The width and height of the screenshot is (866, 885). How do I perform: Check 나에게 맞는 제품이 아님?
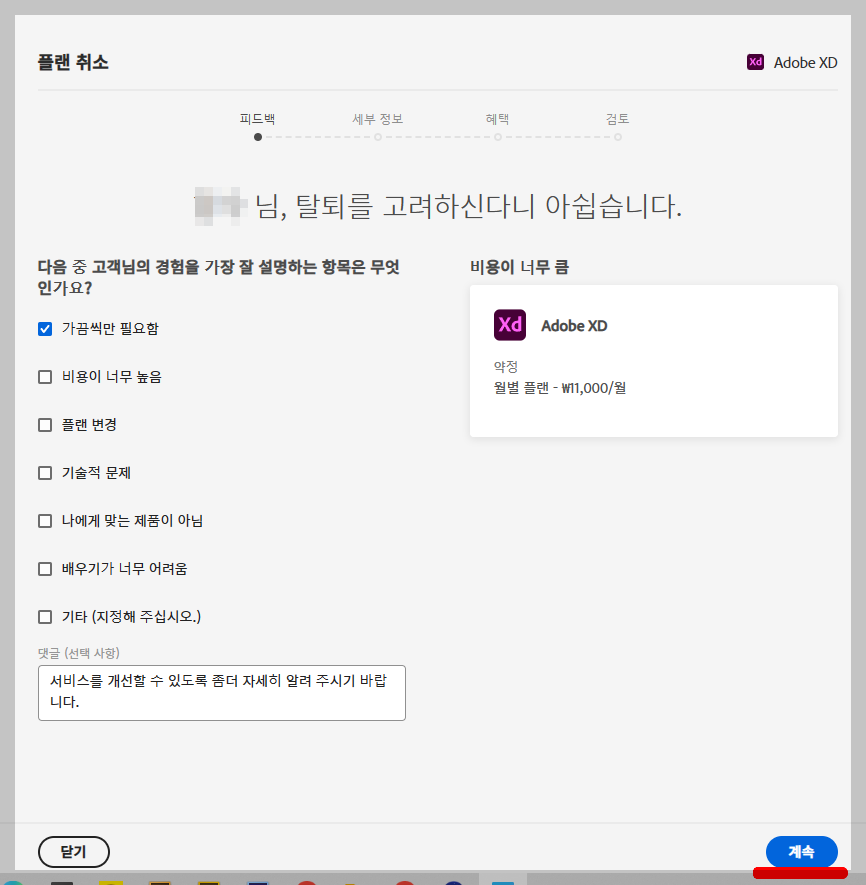pyautogui.click(x=44, y=520)
